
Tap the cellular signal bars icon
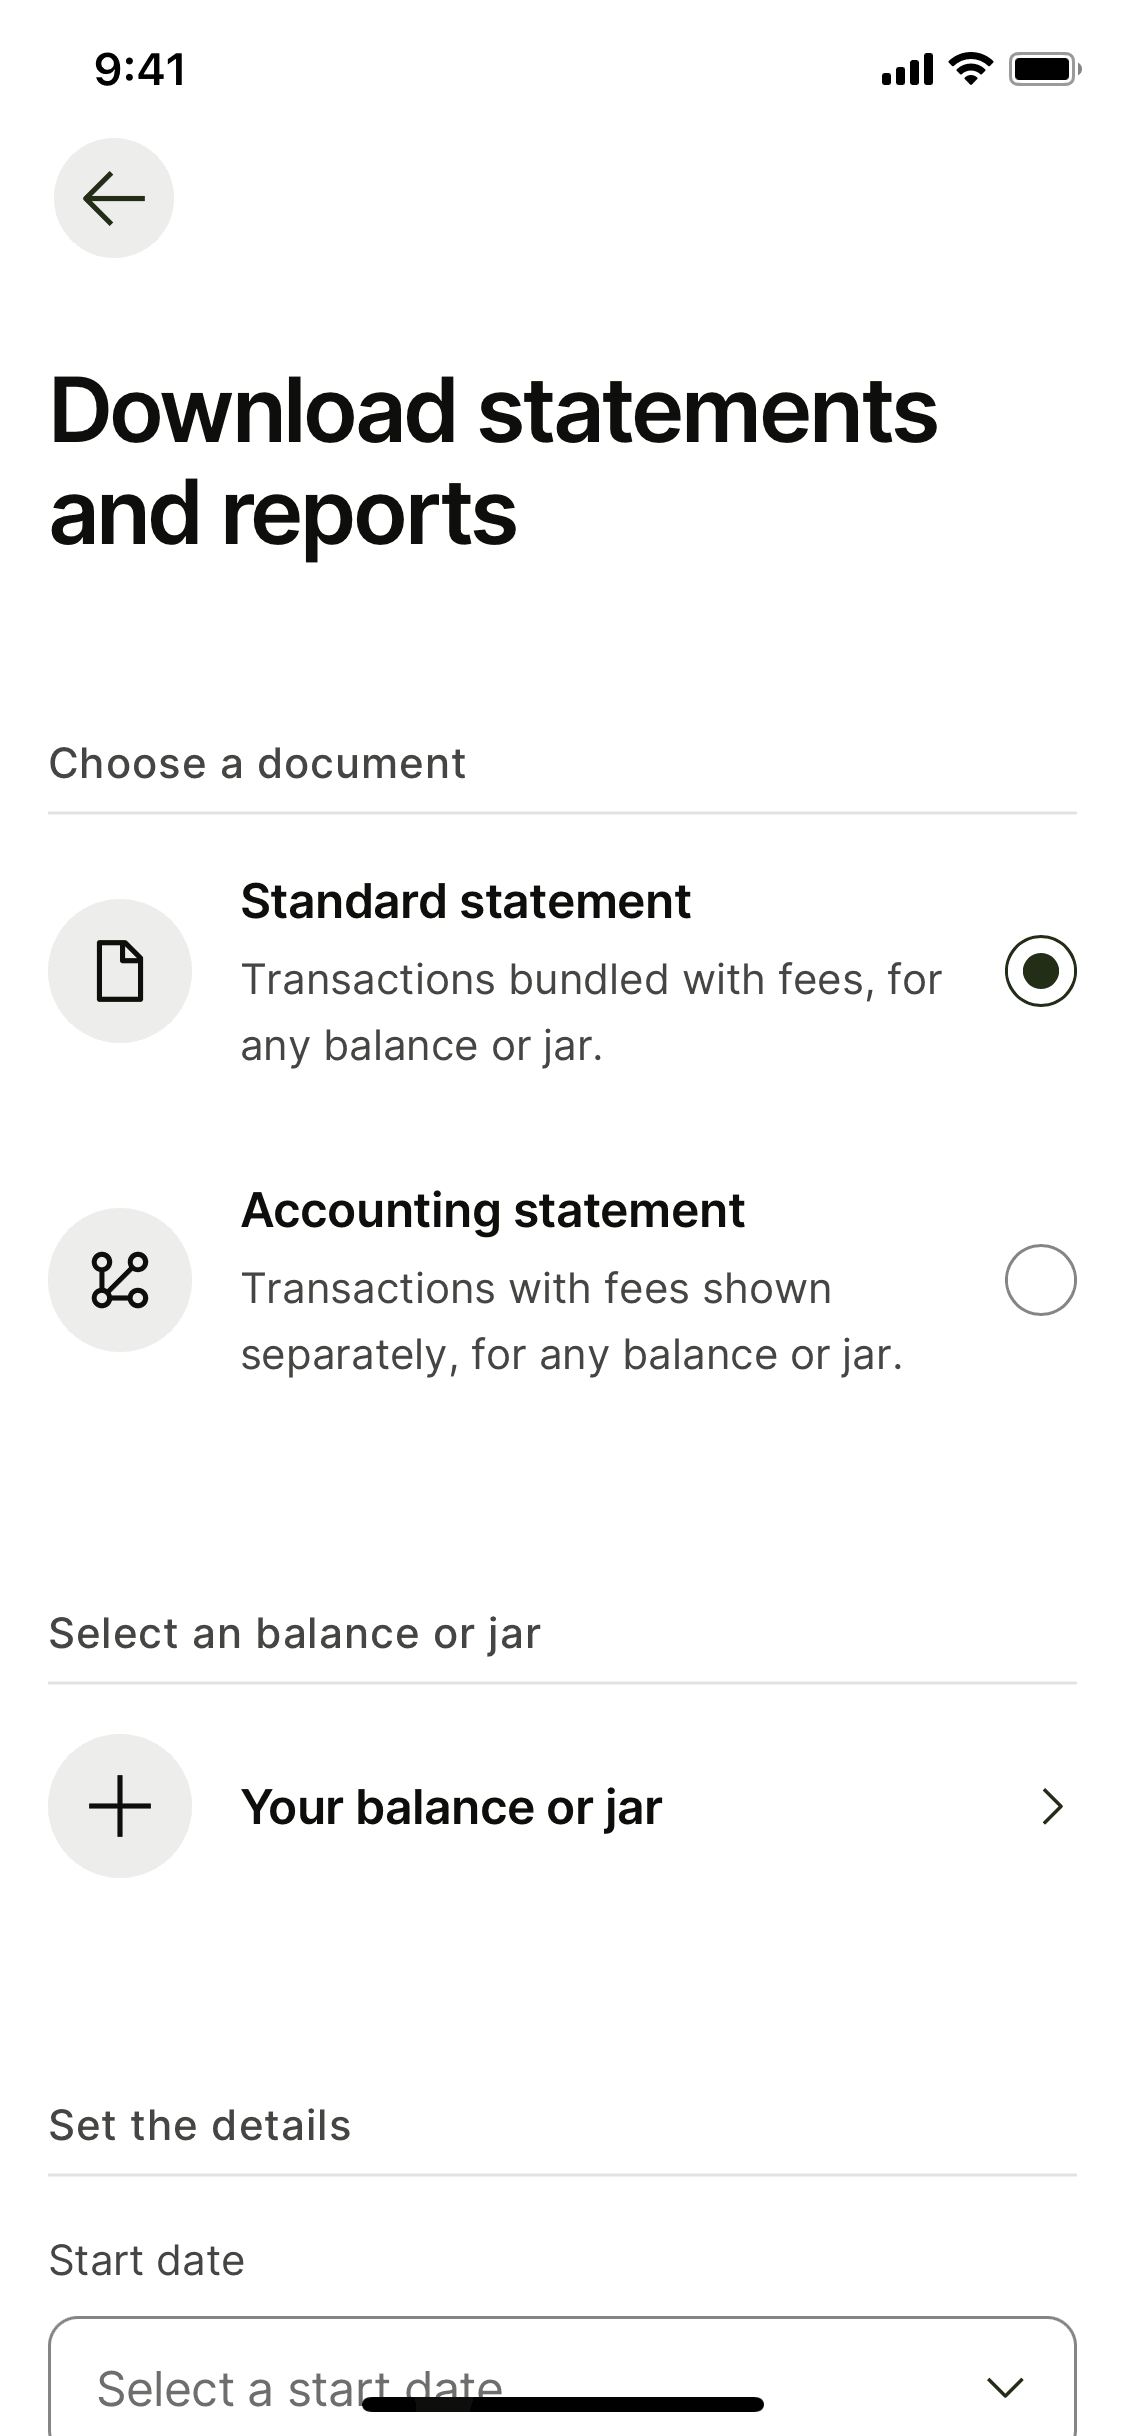click(x=907, y=70)
